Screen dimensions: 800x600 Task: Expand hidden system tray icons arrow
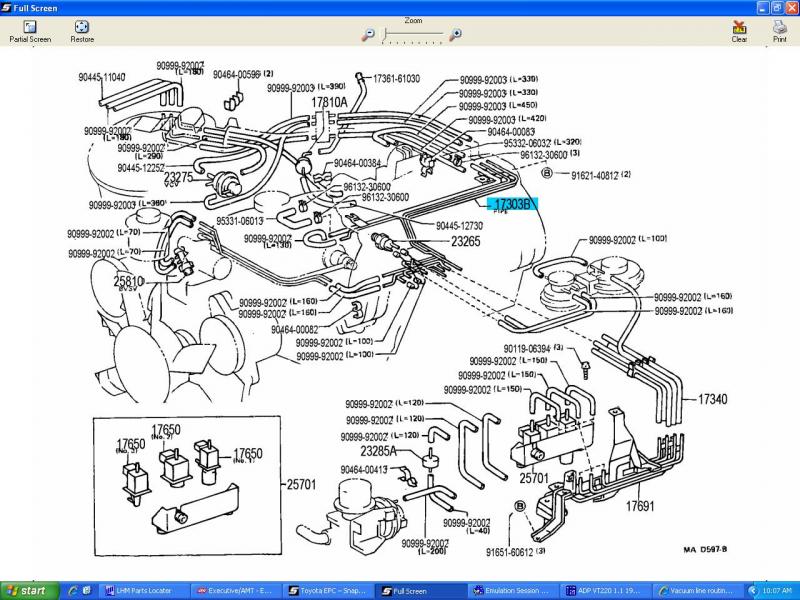click(753, 591)
